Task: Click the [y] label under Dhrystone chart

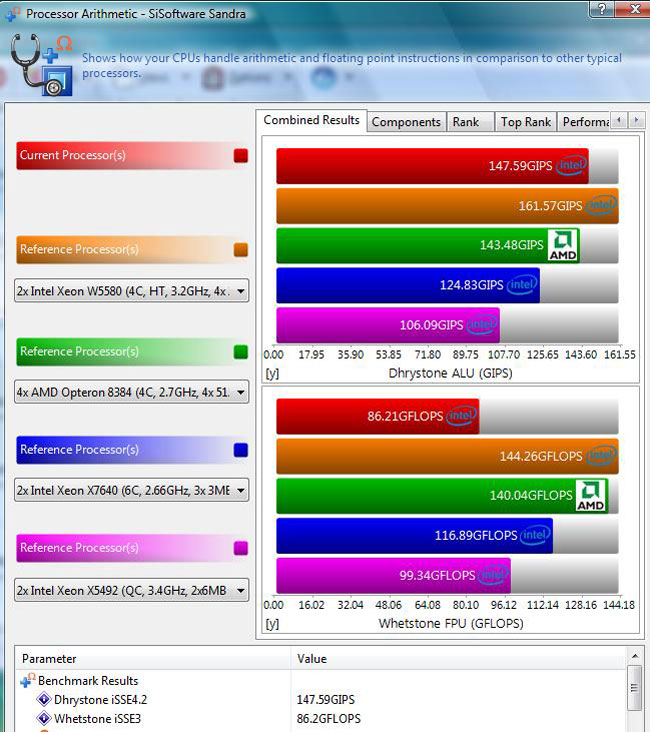Action: pyautogui.click(x=272, y=373)
